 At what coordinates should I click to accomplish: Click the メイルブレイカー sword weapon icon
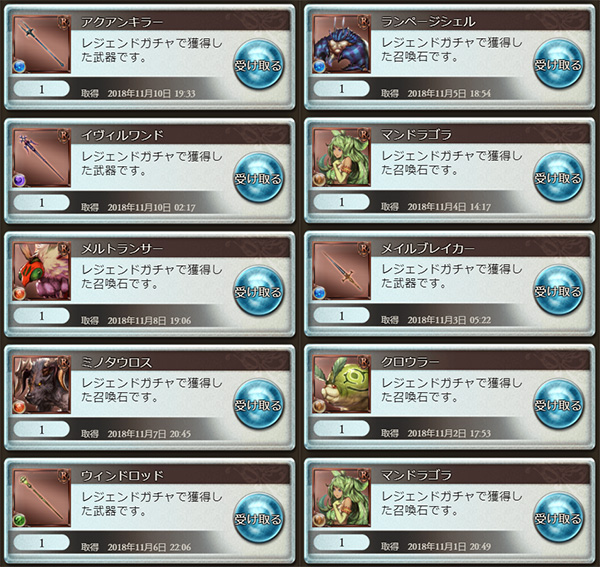(342, 270)
